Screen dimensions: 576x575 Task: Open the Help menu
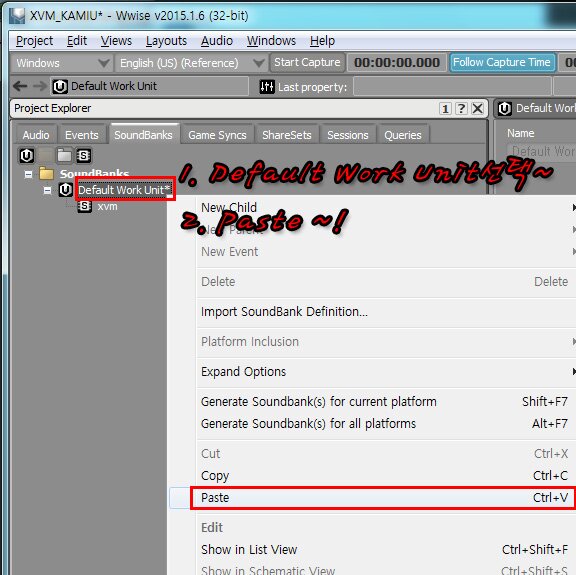(322, 41)
